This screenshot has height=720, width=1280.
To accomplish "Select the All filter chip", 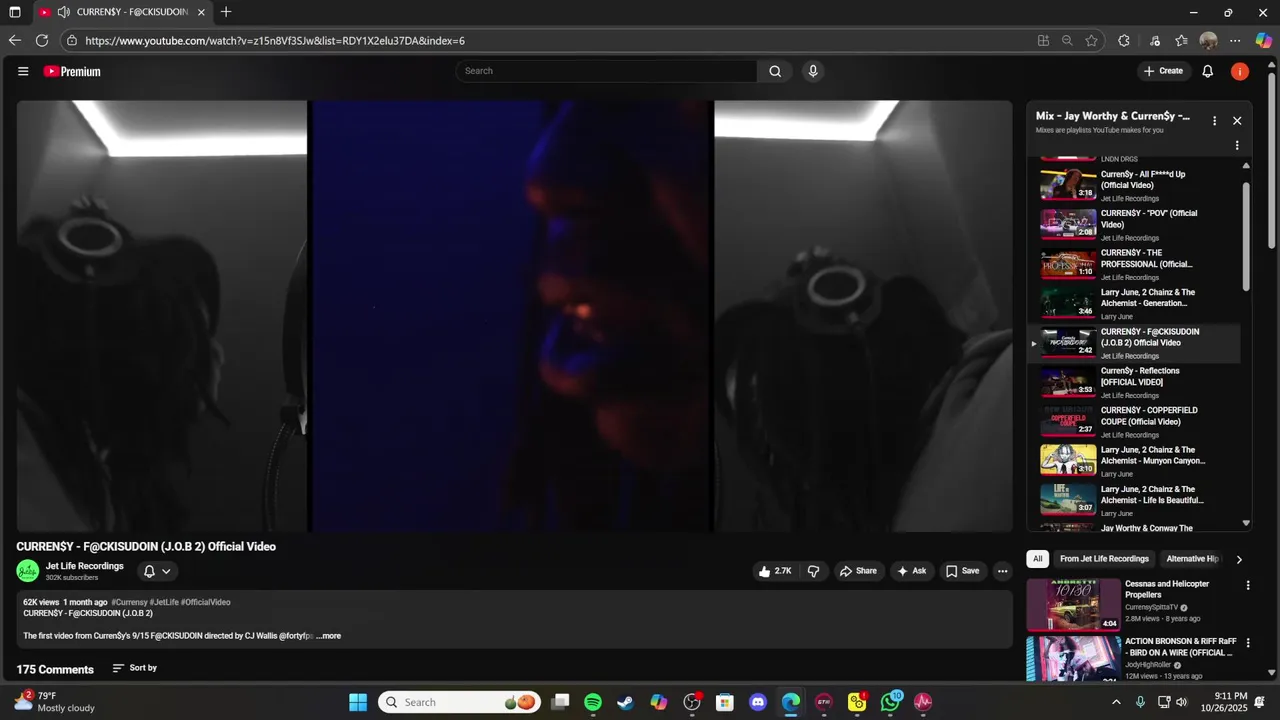I will pyautogui.click(x=1038, y=559).
